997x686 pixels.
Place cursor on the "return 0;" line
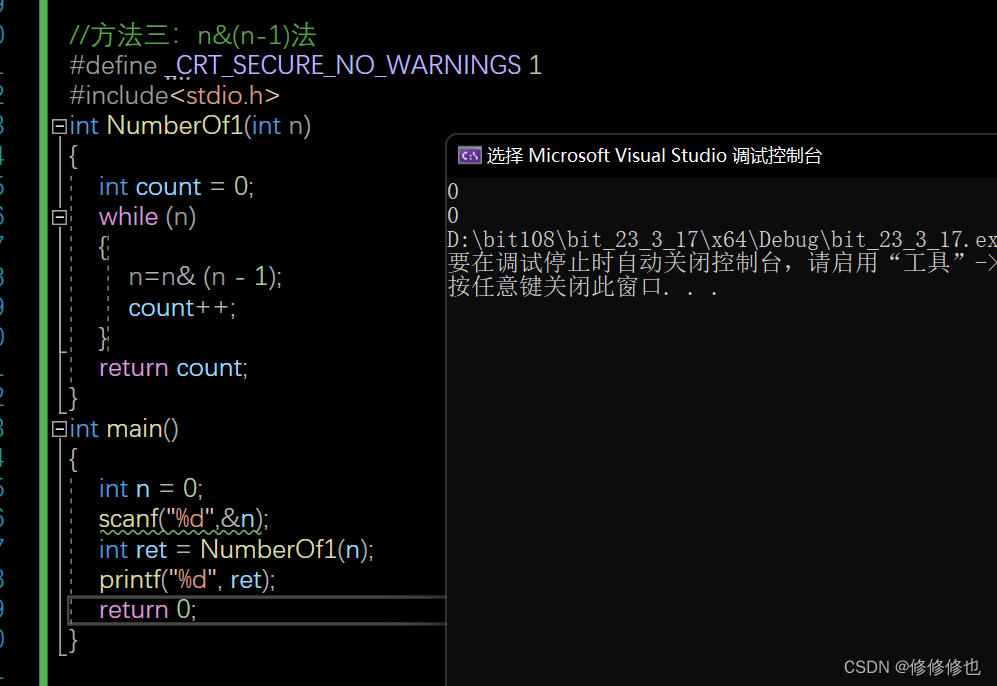[147, 610]
